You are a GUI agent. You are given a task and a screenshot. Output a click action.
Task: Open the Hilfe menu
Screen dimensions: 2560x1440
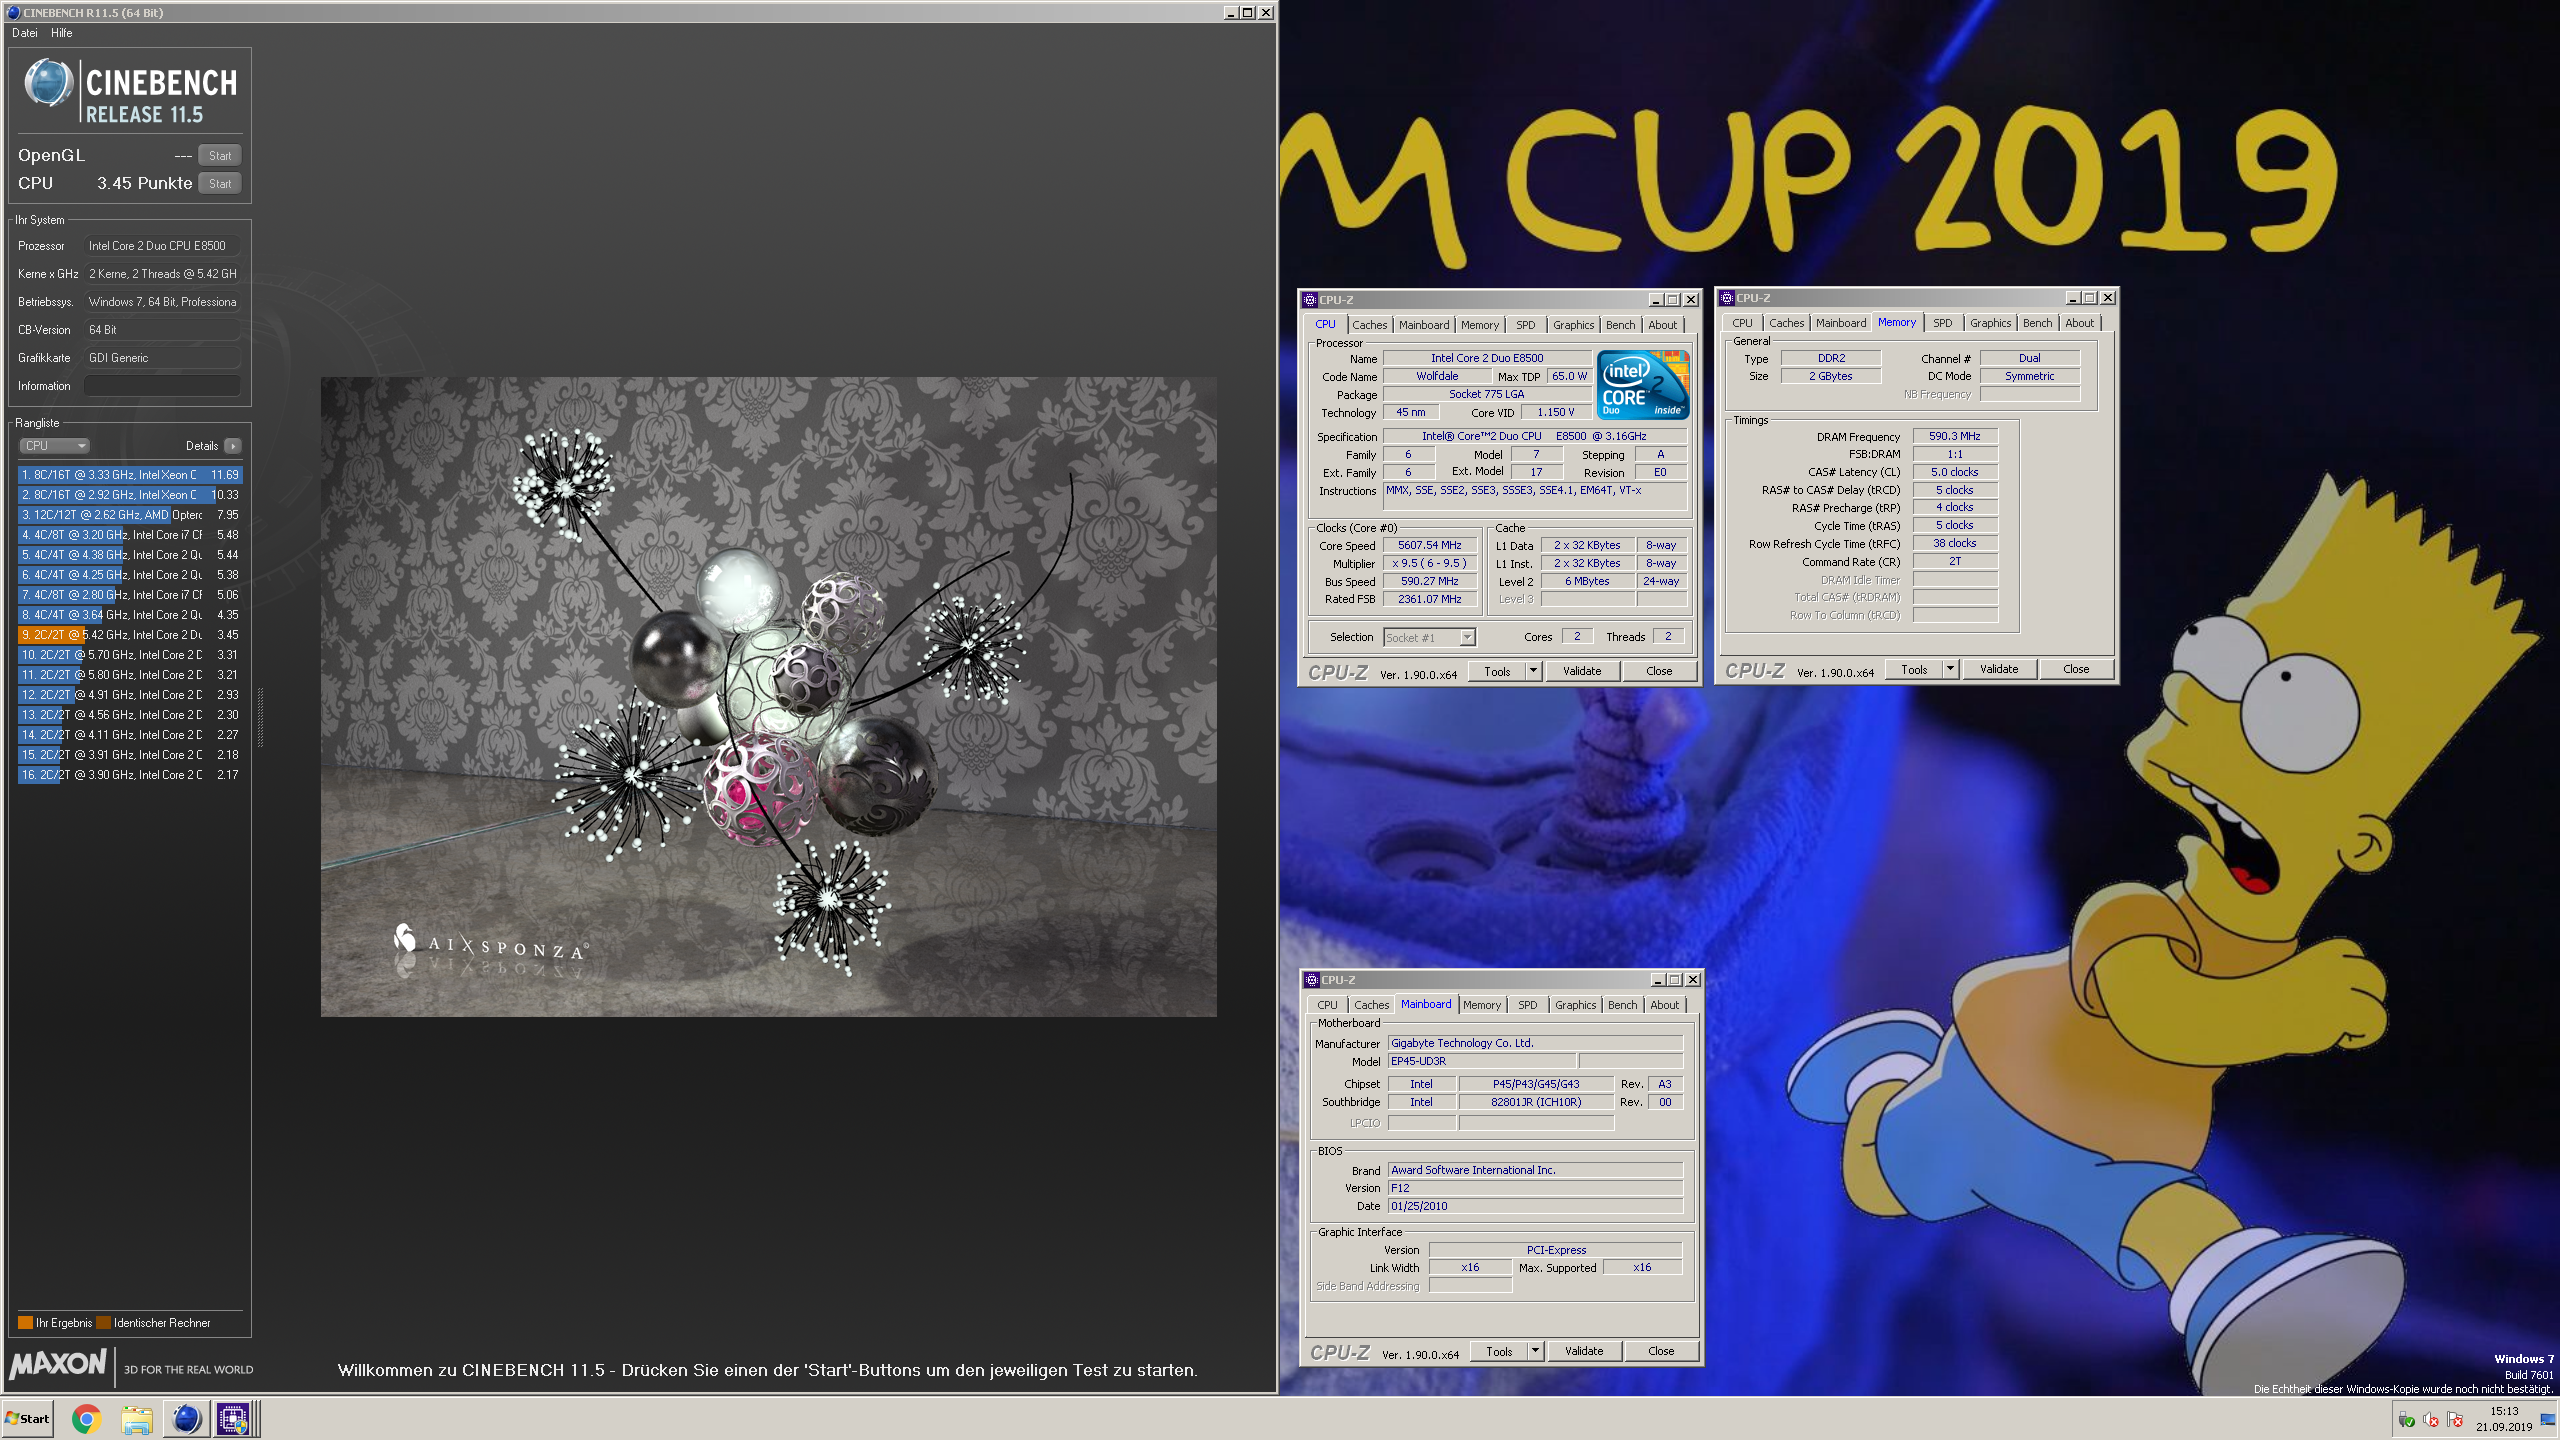coord(61,33)
